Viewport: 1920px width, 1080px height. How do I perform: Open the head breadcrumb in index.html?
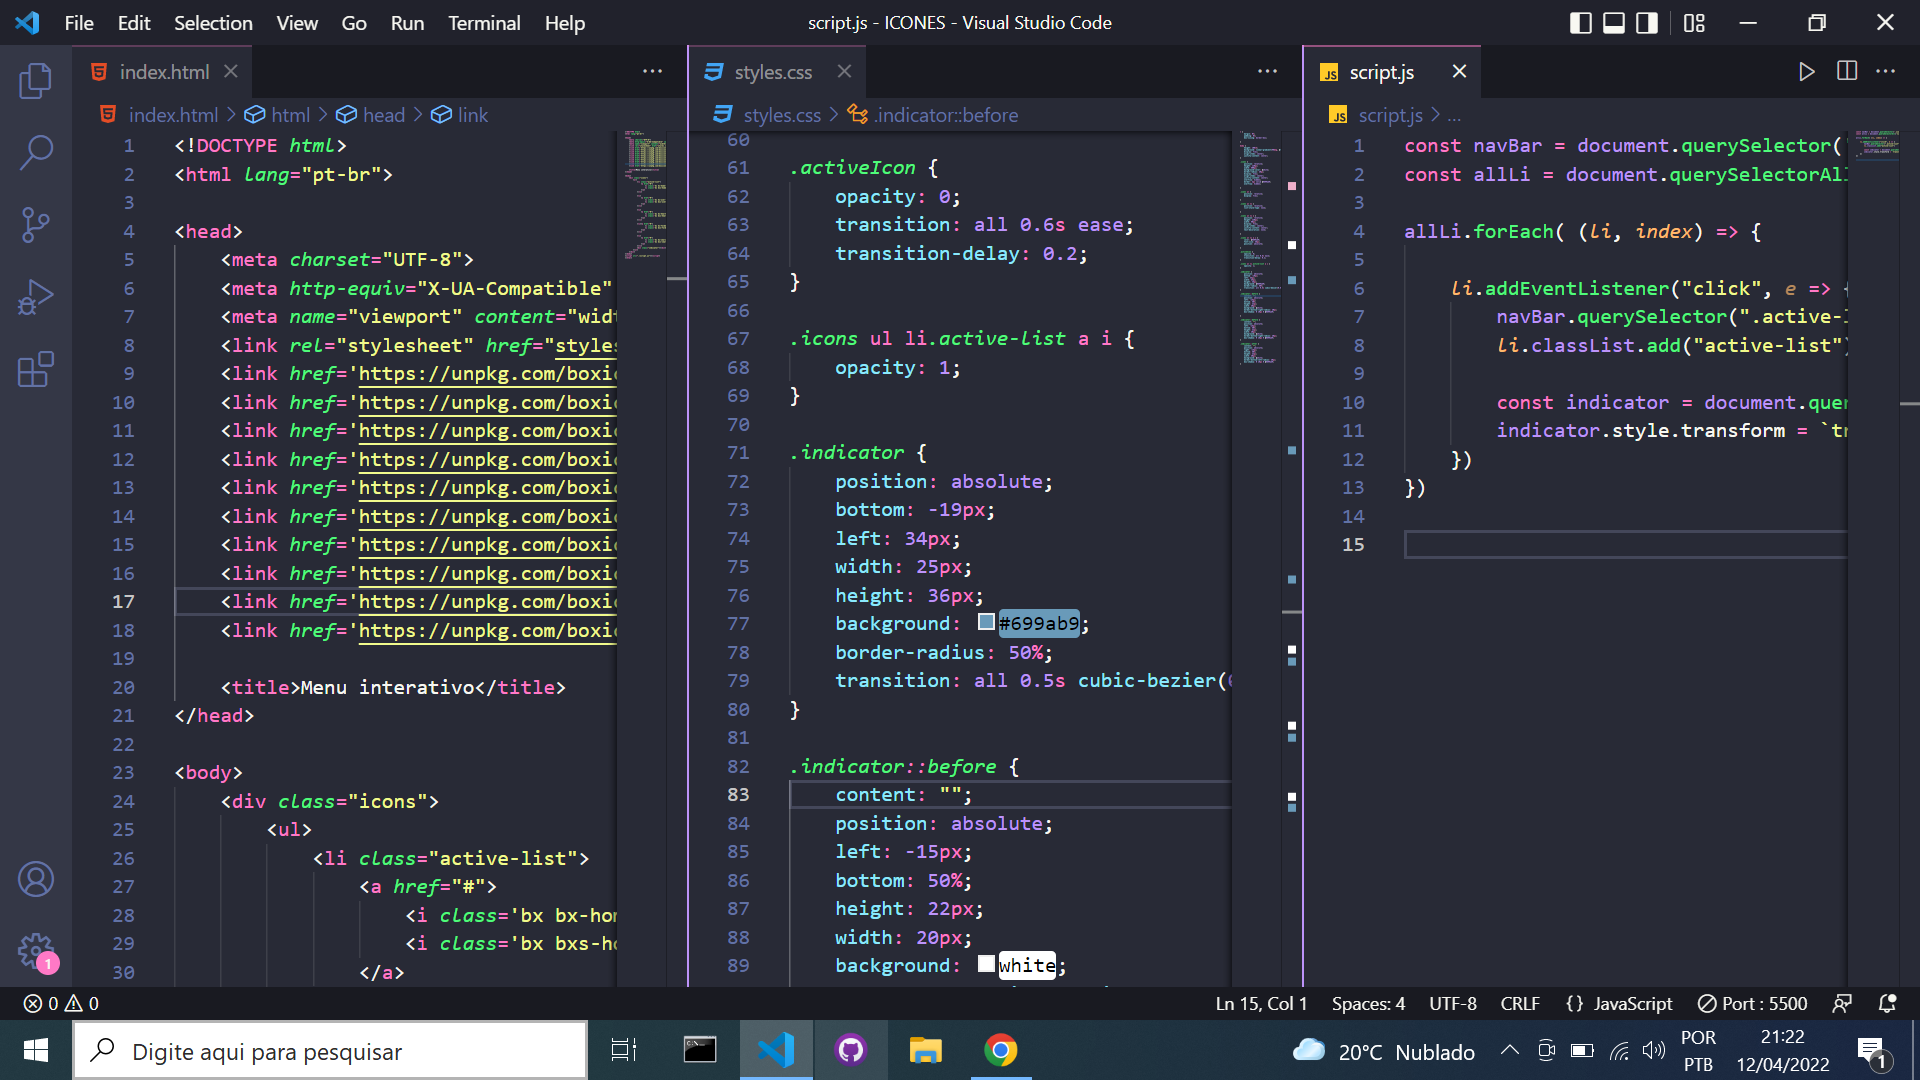(383, 114)
